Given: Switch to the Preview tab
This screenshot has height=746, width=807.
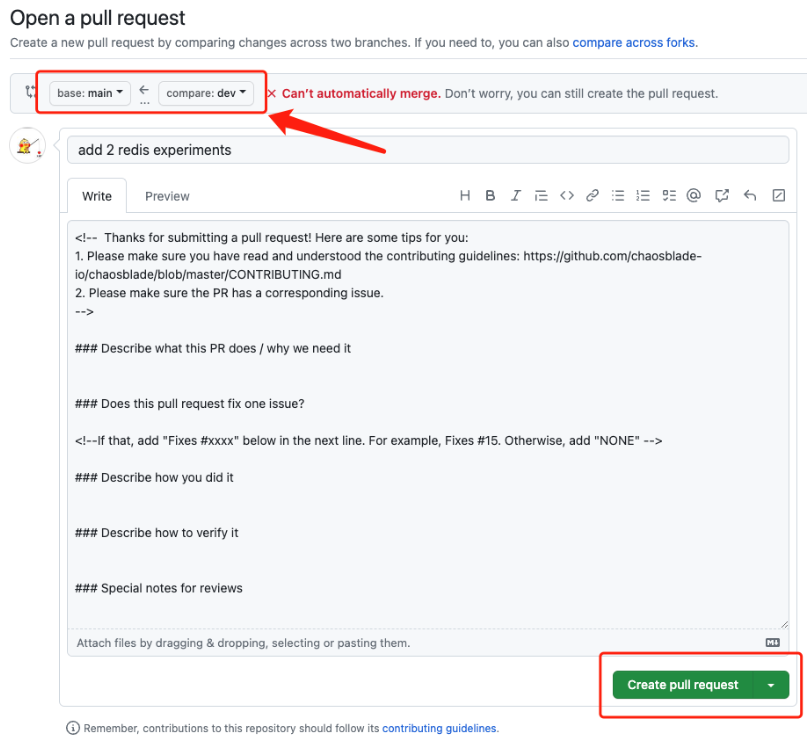Looking at the screenshot, I should click(167, 196).
